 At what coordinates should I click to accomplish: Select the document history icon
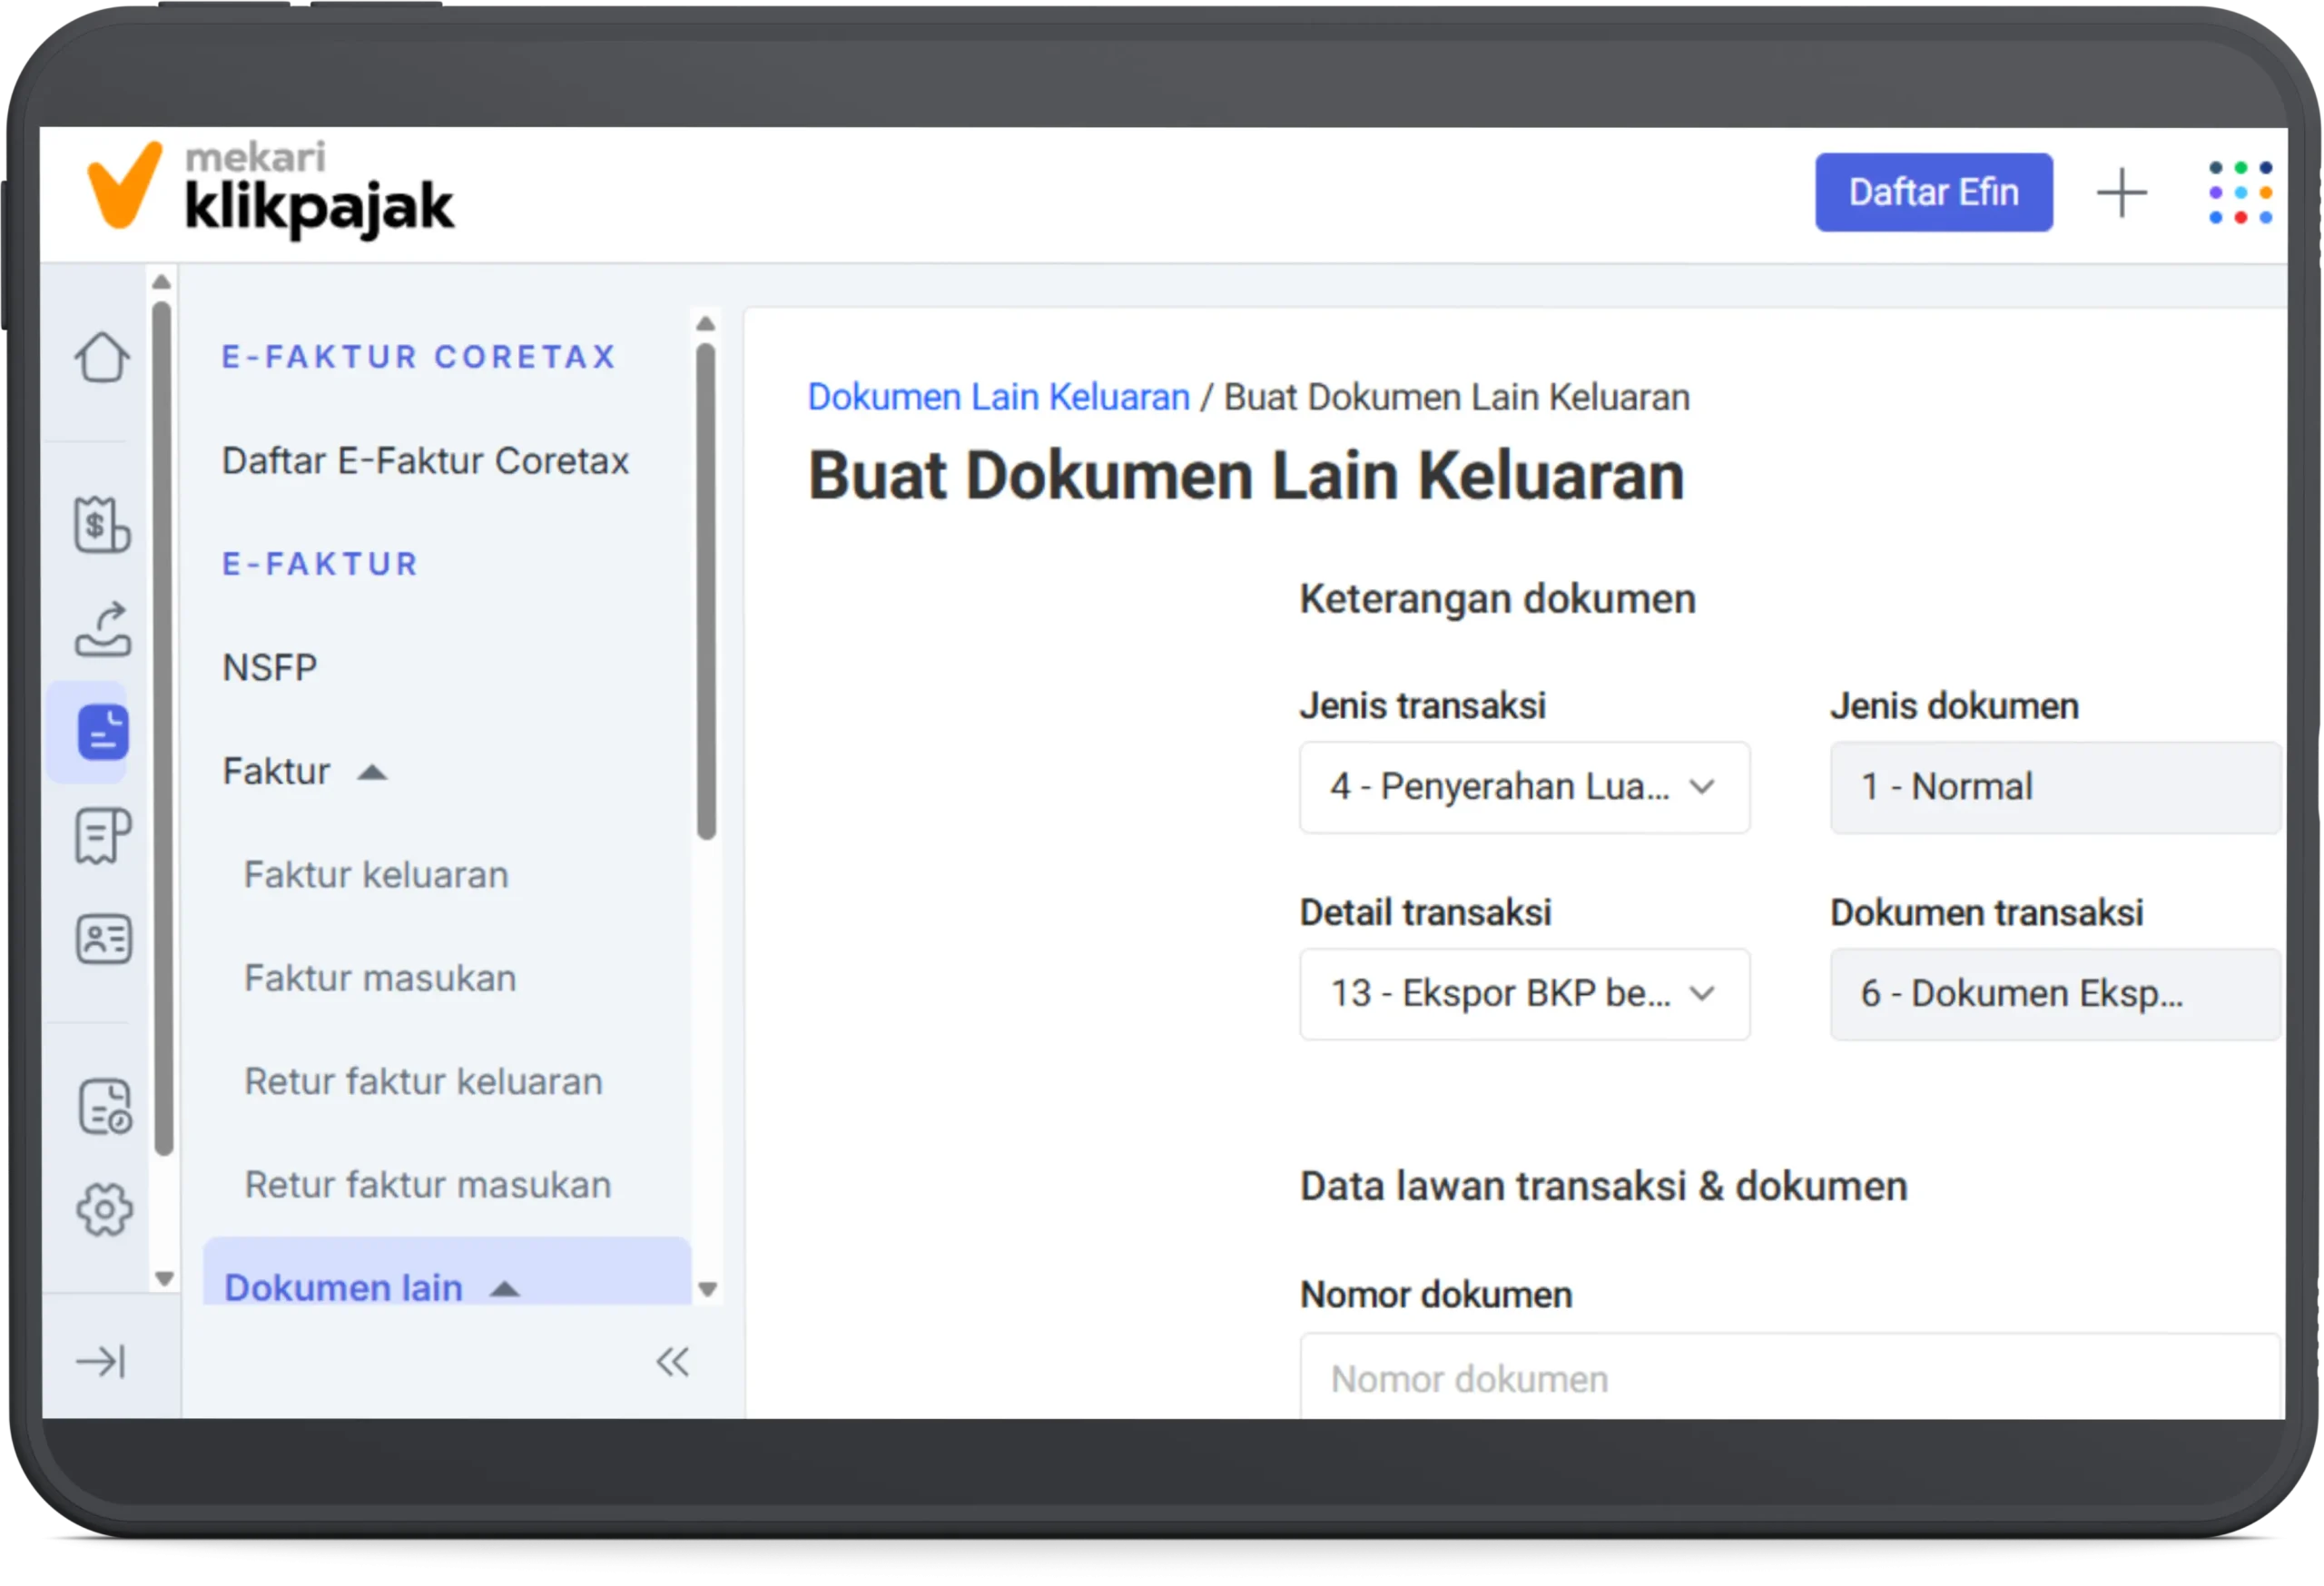pos(101,1105)
